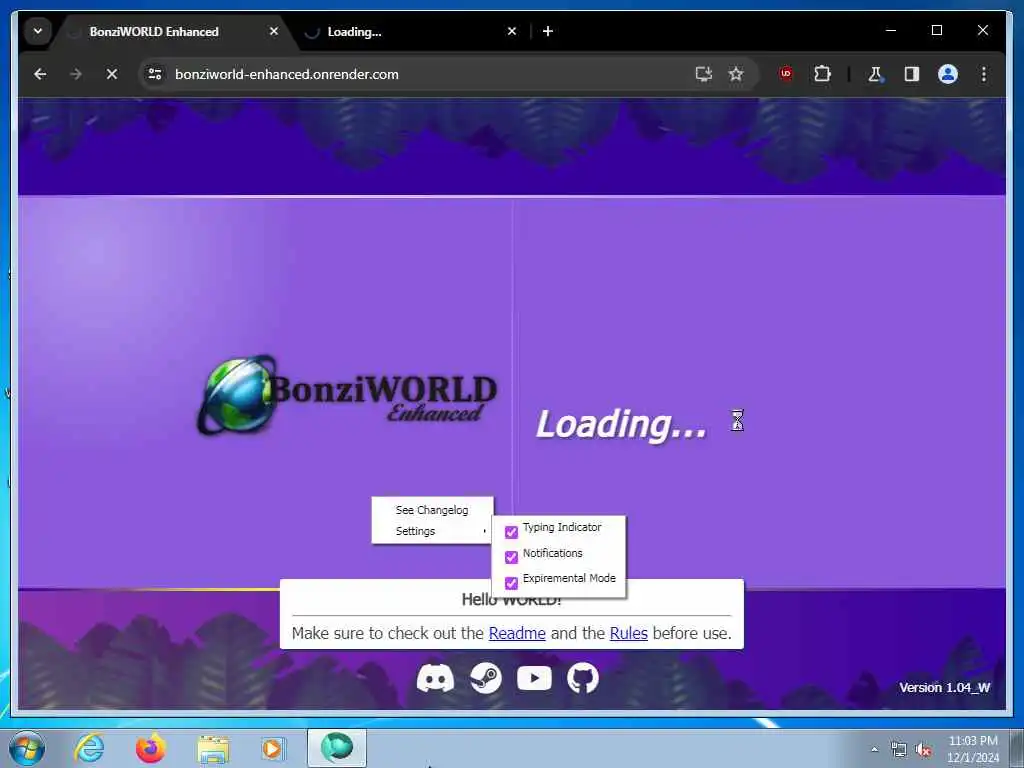Viewport: 1024px width, 768px height.
Task: Click Show desktop strip
Action: pyautogui.click(x=1017, y=748)
